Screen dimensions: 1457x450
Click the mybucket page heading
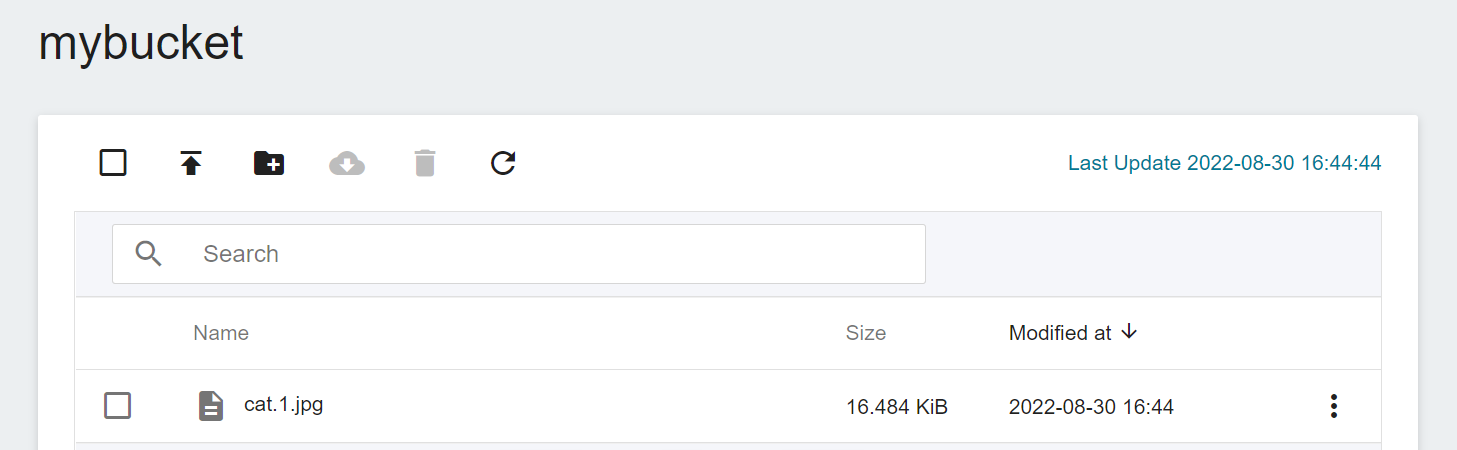(141, 43)
